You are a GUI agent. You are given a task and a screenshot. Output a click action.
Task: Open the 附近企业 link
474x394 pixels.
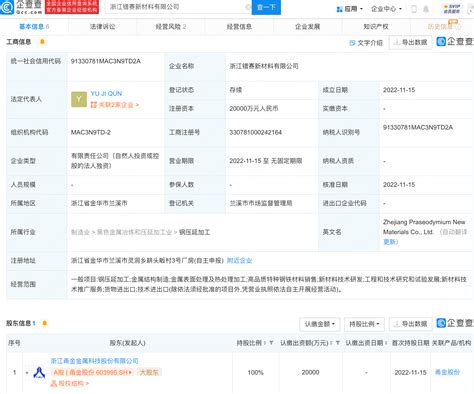click(x=239, y=261)
